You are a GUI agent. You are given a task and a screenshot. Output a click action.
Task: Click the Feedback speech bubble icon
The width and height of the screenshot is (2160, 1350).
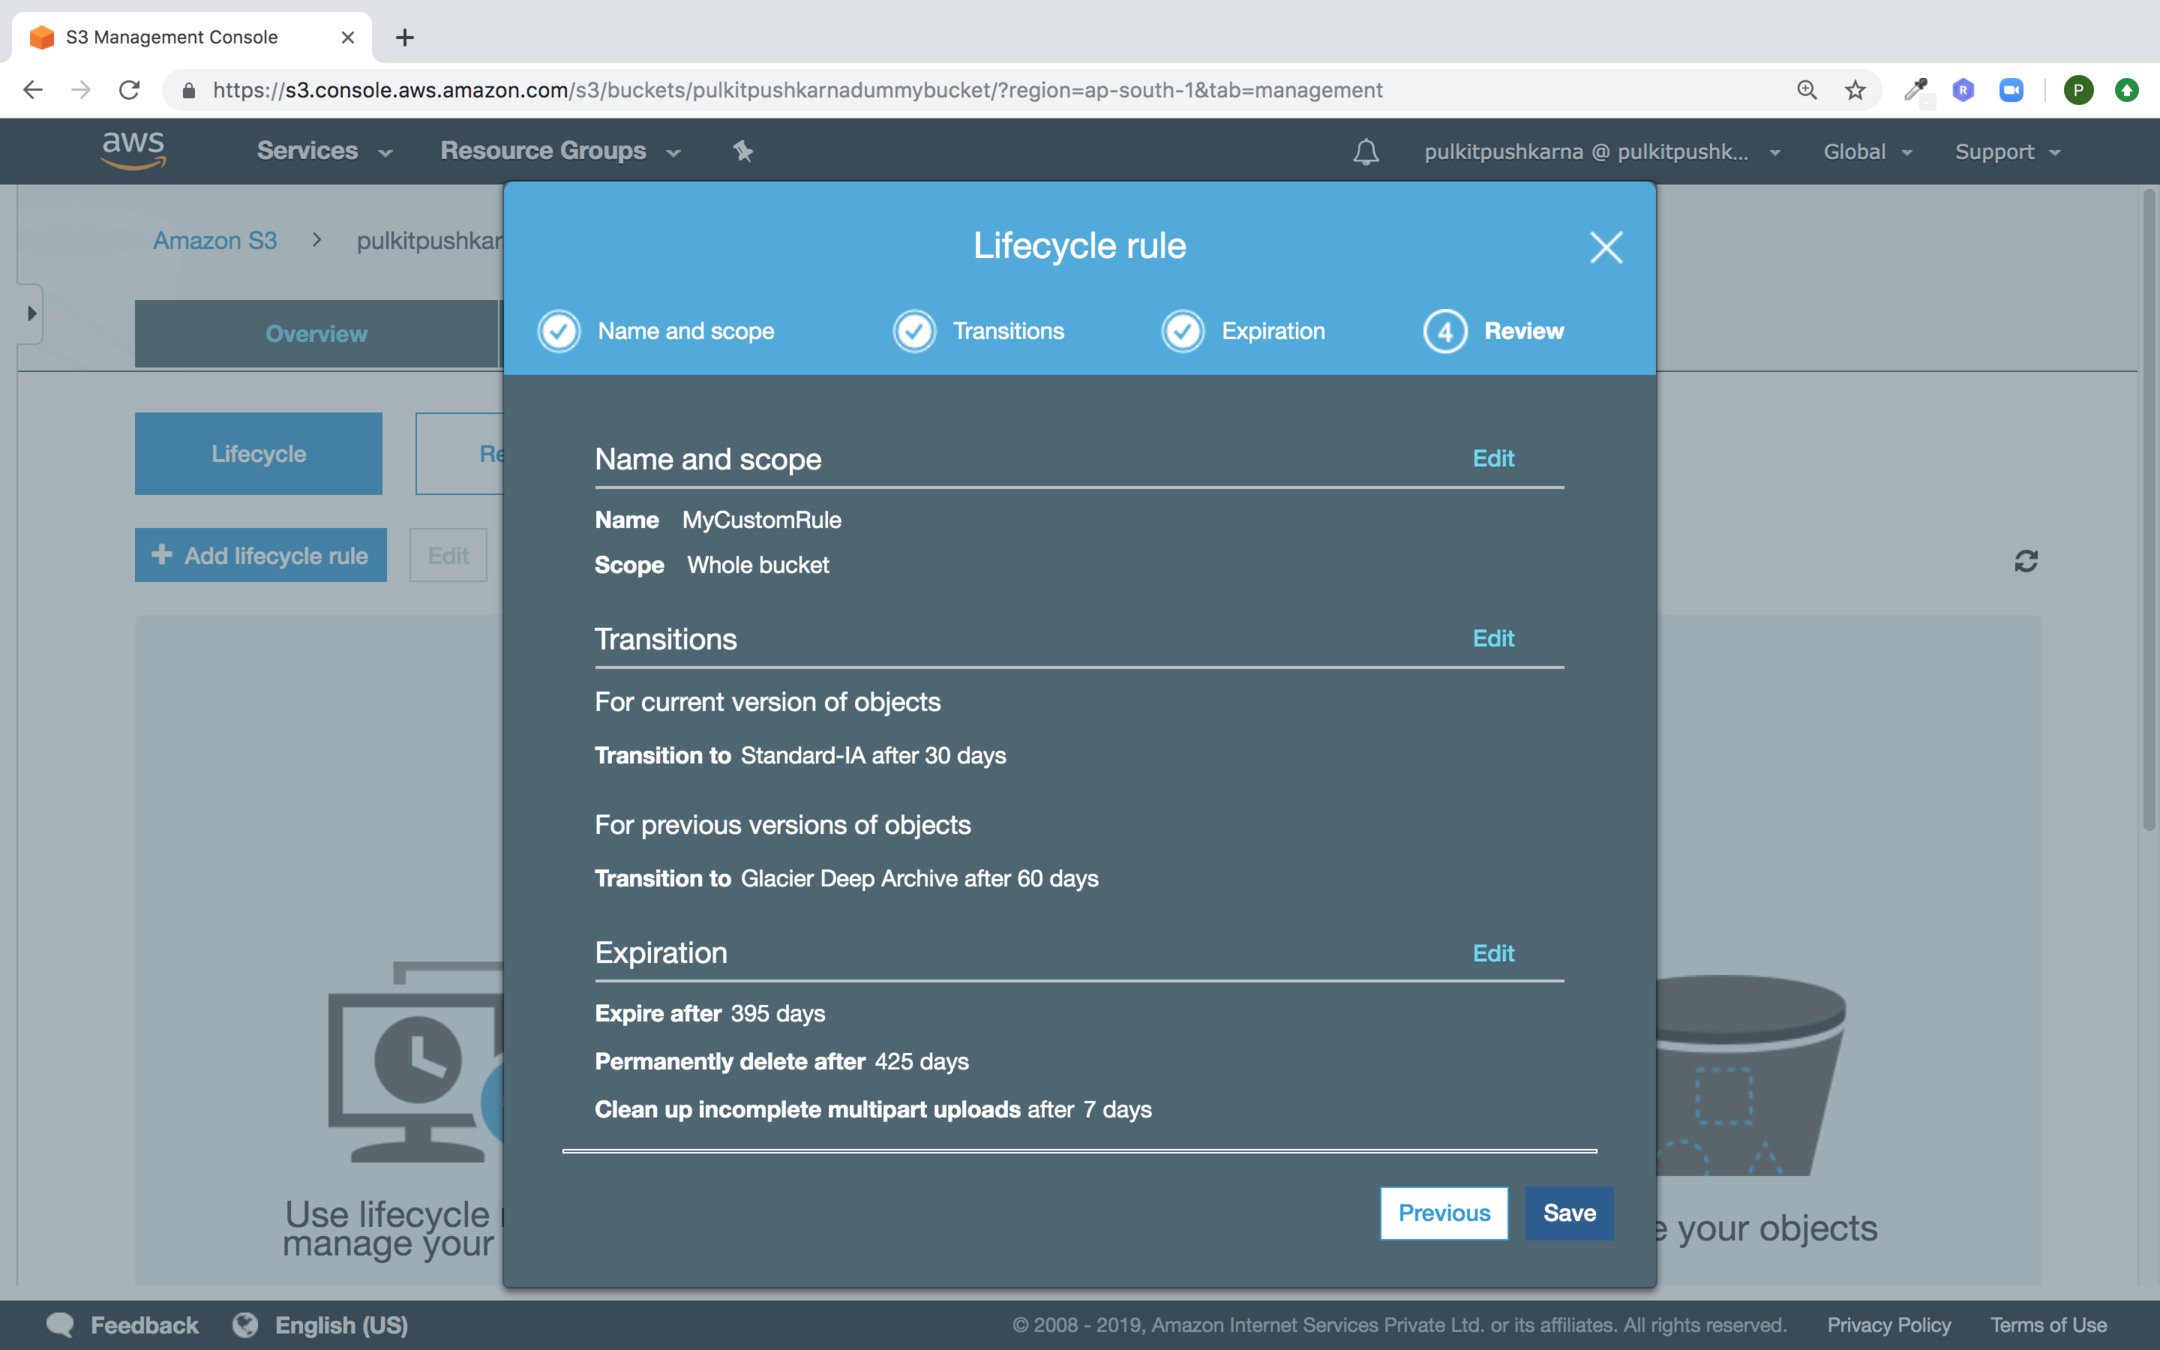point(60,1325)
